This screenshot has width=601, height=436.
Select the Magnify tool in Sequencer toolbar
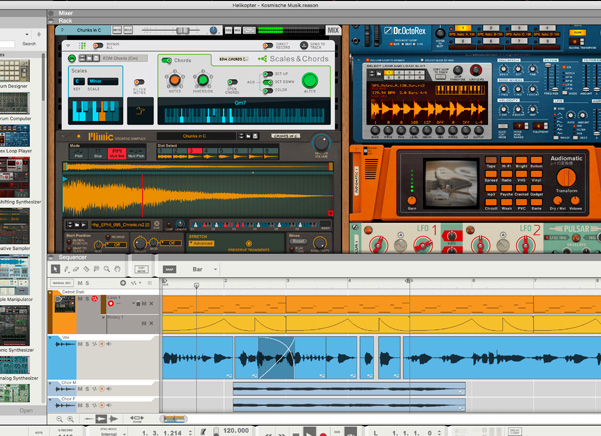pos(107,269)
